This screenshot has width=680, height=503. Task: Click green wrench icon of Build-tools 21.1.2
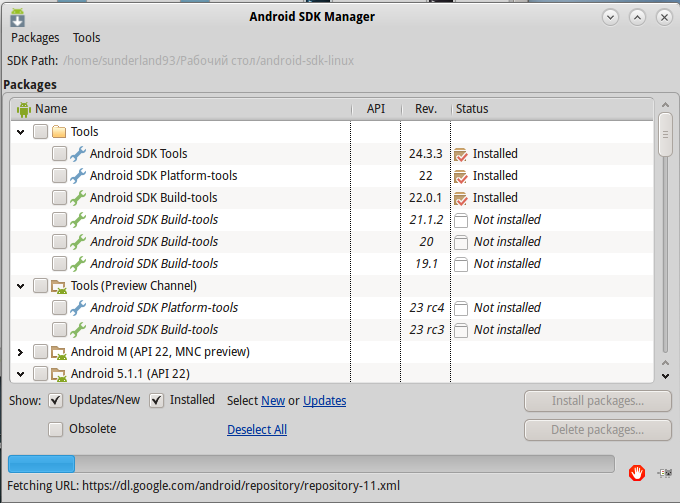tap(78, 220)
